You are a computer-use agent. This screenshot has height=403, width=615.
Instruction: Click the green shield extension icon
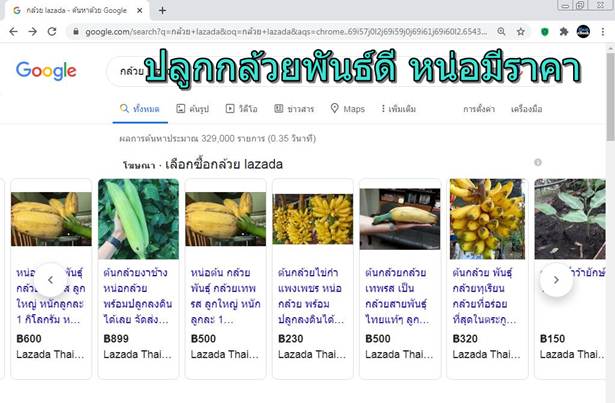544,32
